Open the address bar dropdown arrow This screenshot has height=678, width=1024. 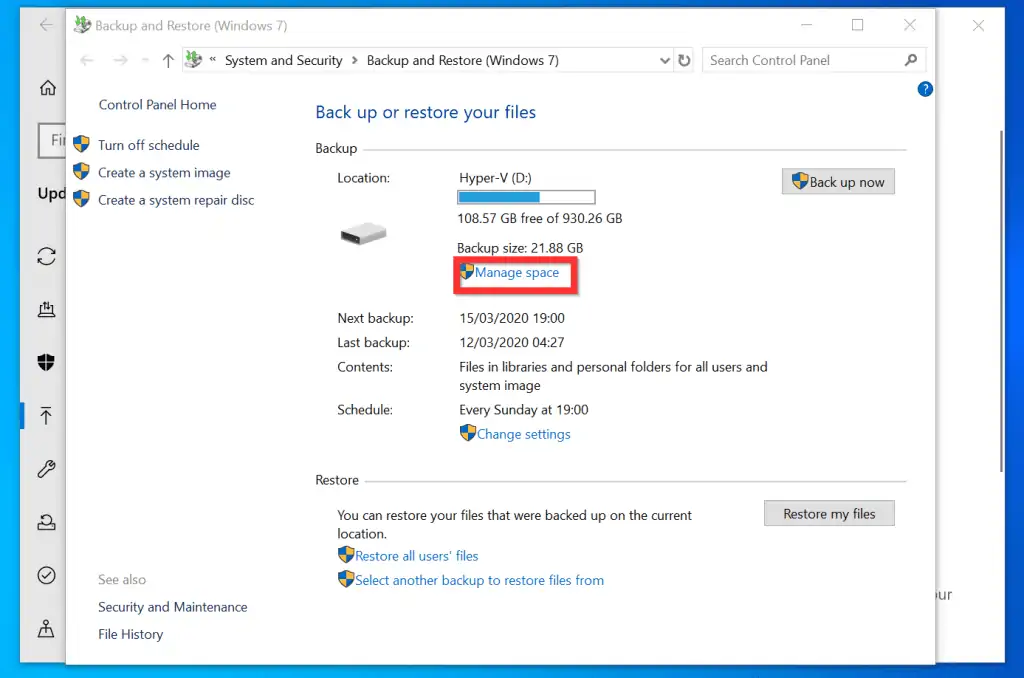[x=664, y=60]
